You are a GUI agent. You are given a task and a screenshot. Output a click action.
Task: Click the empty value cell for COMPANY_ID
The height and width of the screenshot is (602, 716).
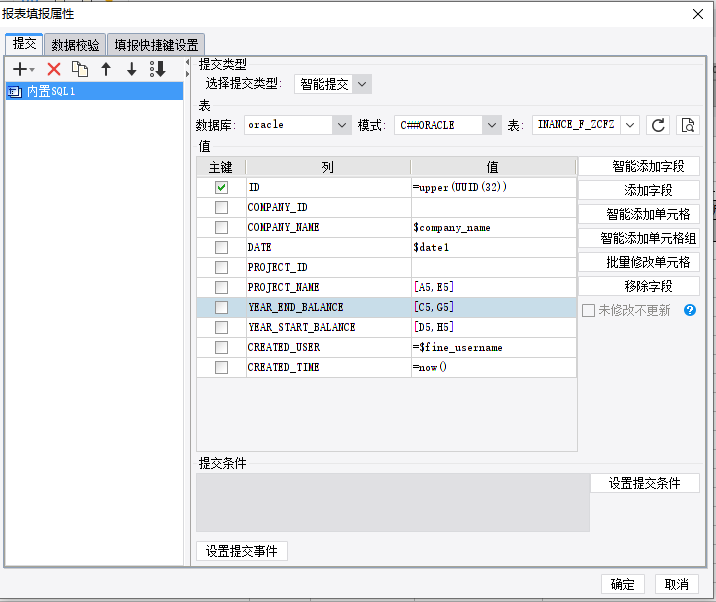pos(494,207)
